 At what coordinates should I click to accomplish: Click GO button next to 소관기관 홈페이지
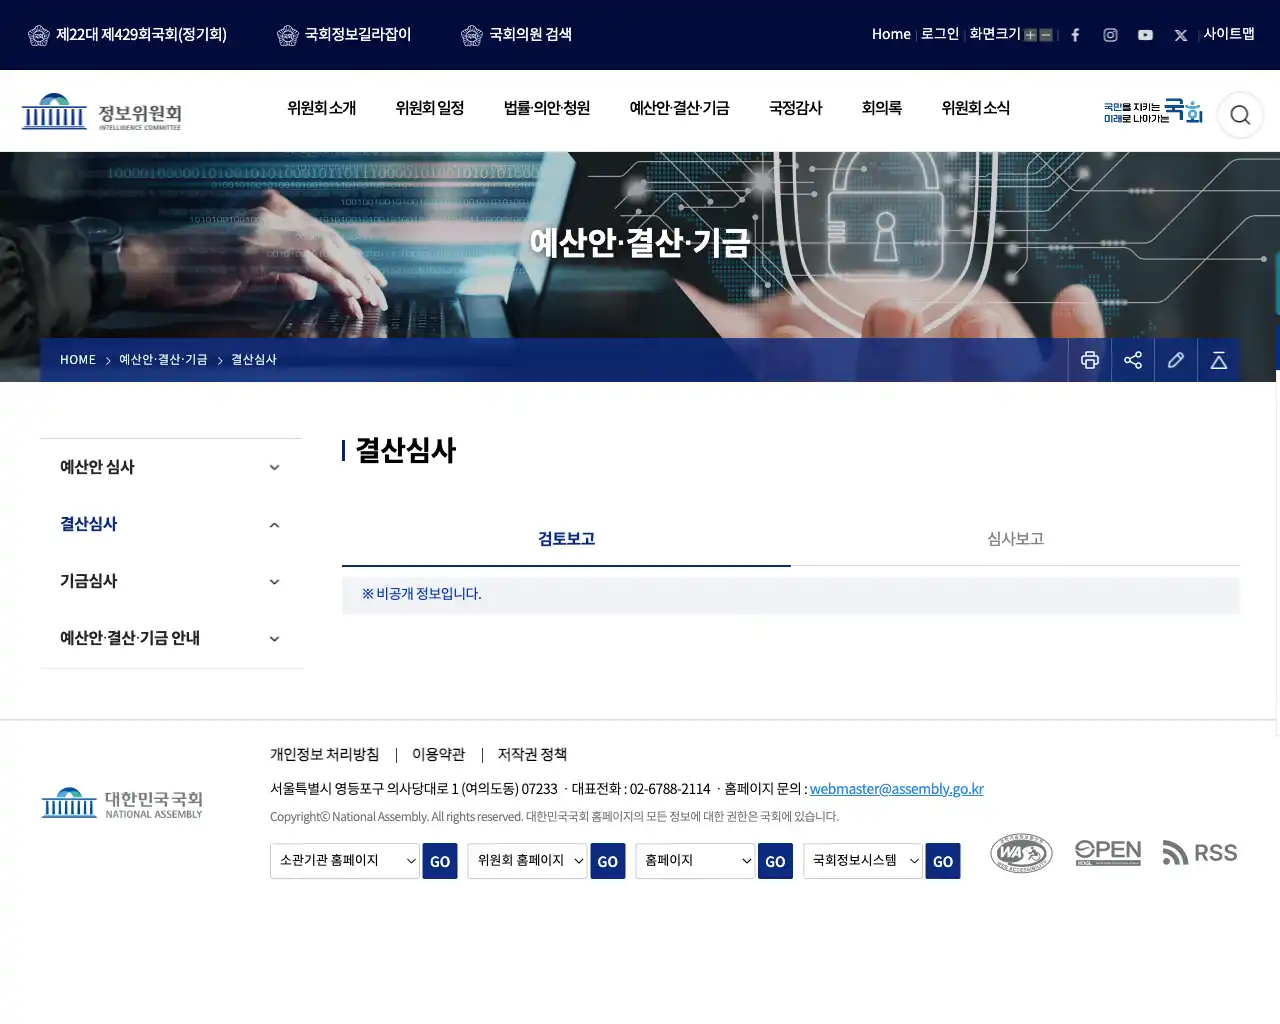[x=440, y=861]
